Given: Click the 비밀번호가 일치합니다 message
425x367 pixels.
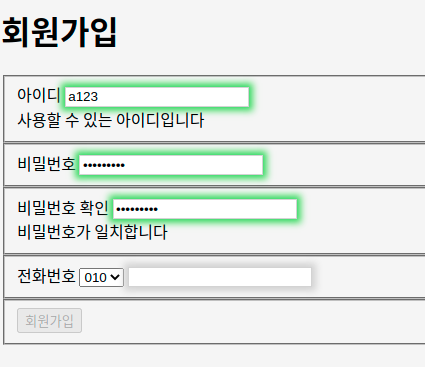Looking at the screenshot, I should [92, 232].
